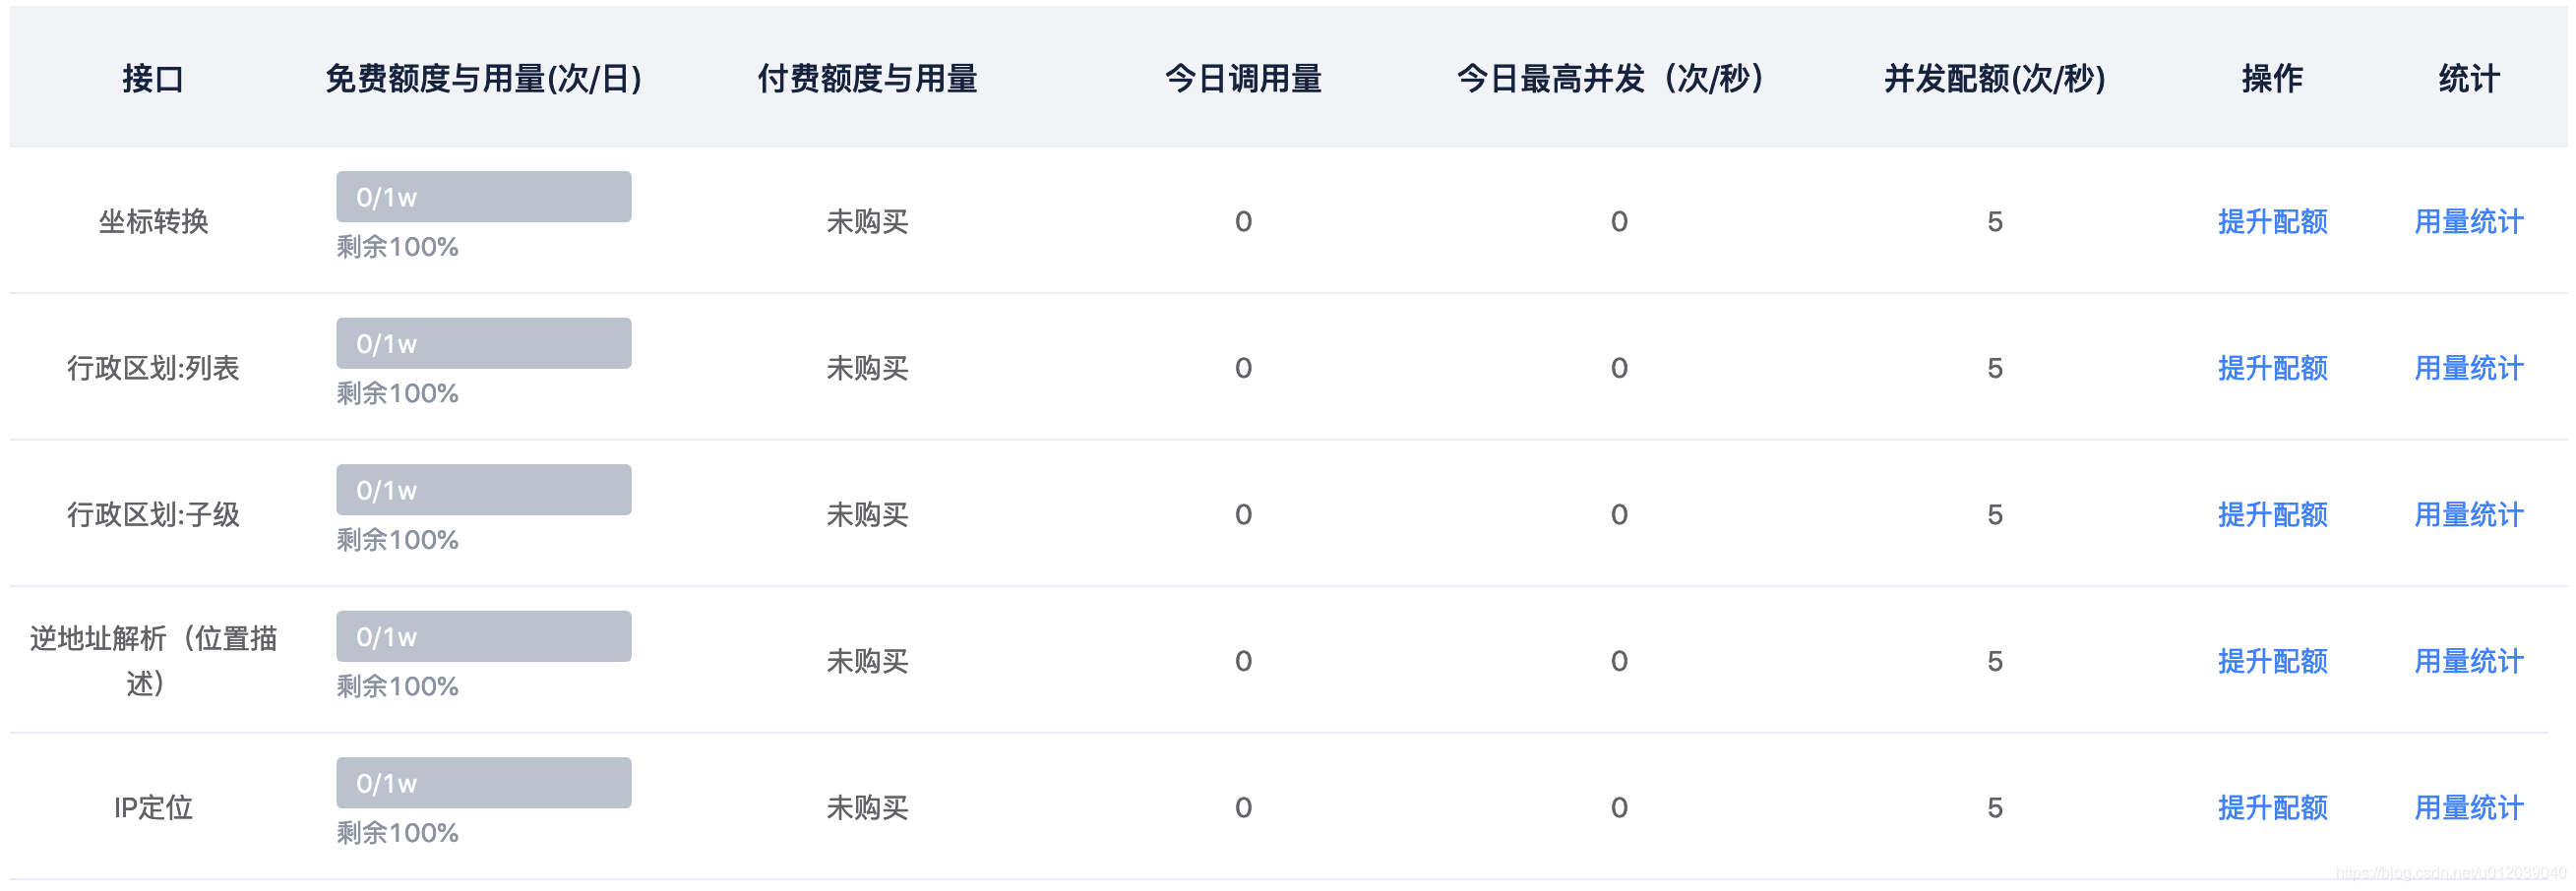Click 提升配额 for 逆地址解析 row

click(x=2272, y=661)
